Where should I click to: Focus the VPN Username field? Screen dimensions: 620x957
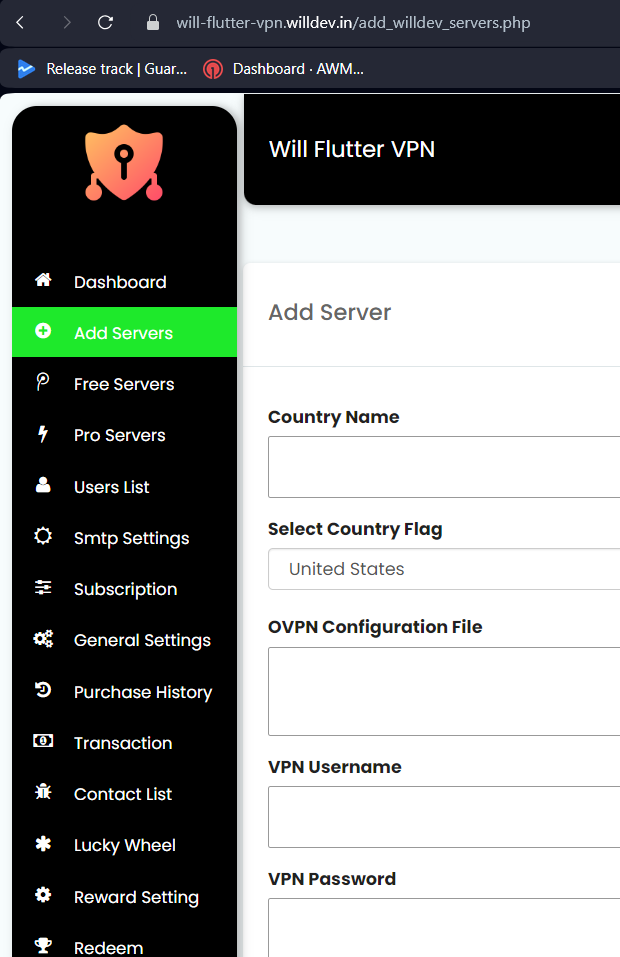click(x=444, y=817)
